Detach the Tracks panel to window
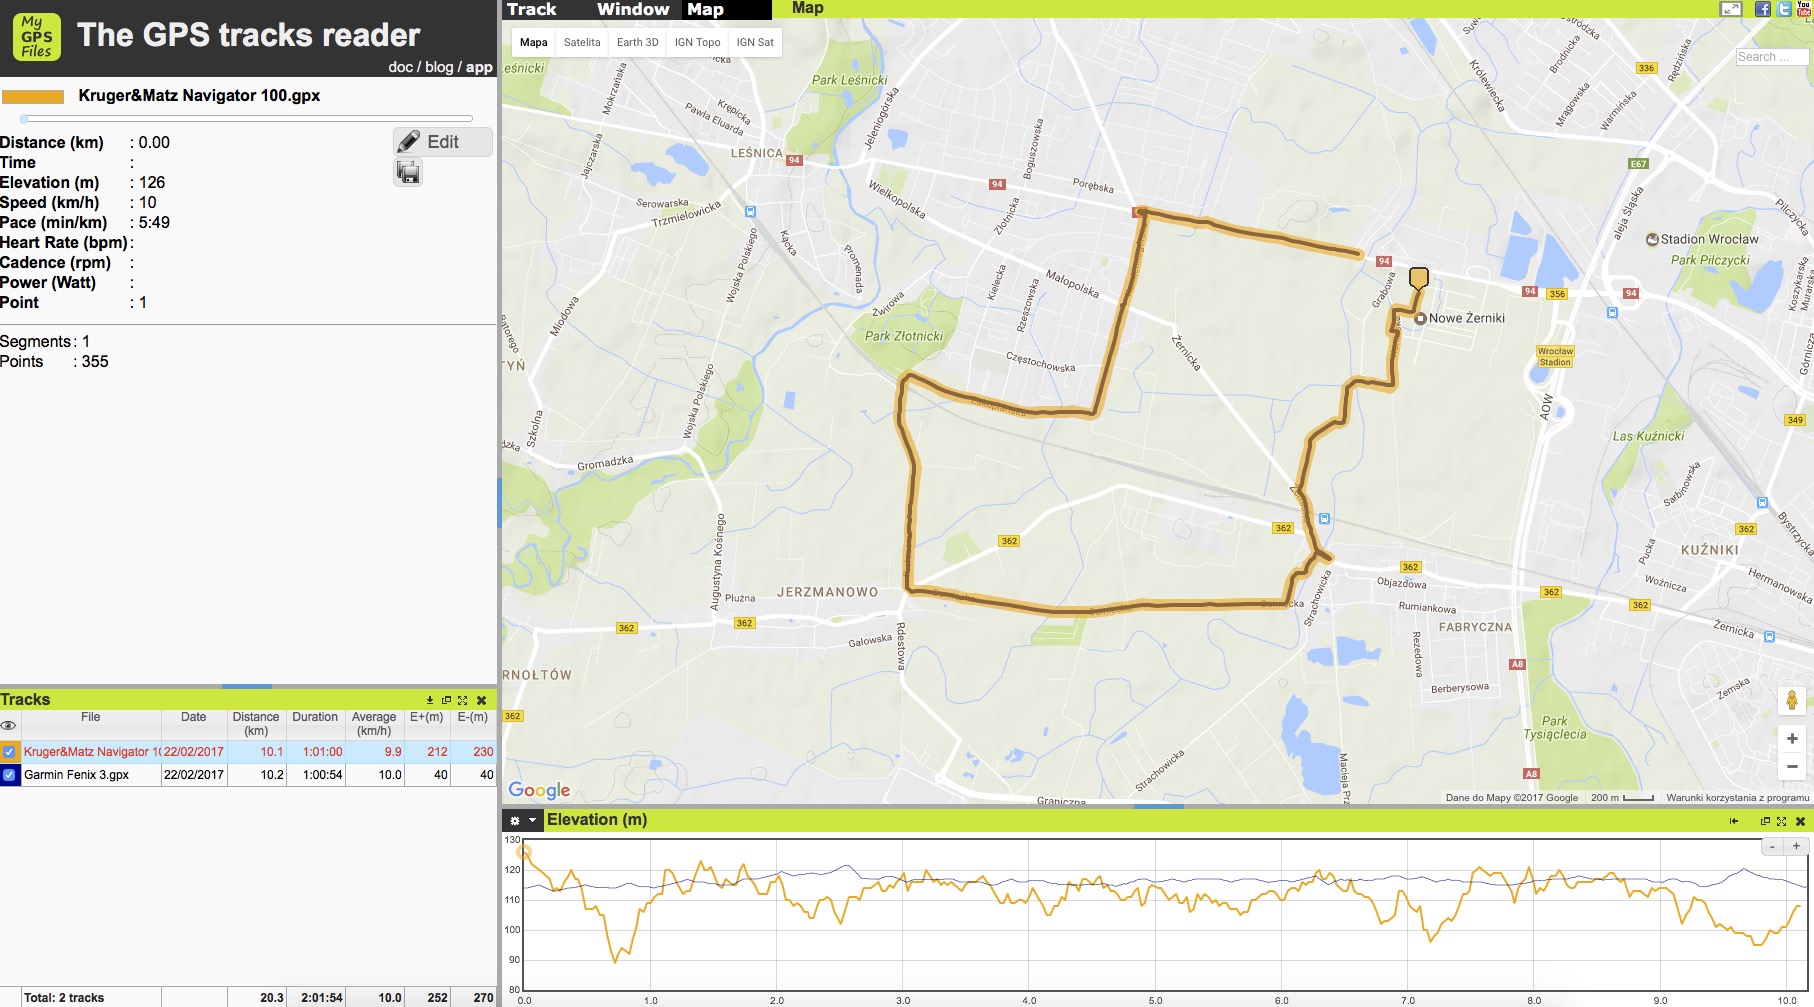This screenshot has width=1814, height=1007. [446, 700]
